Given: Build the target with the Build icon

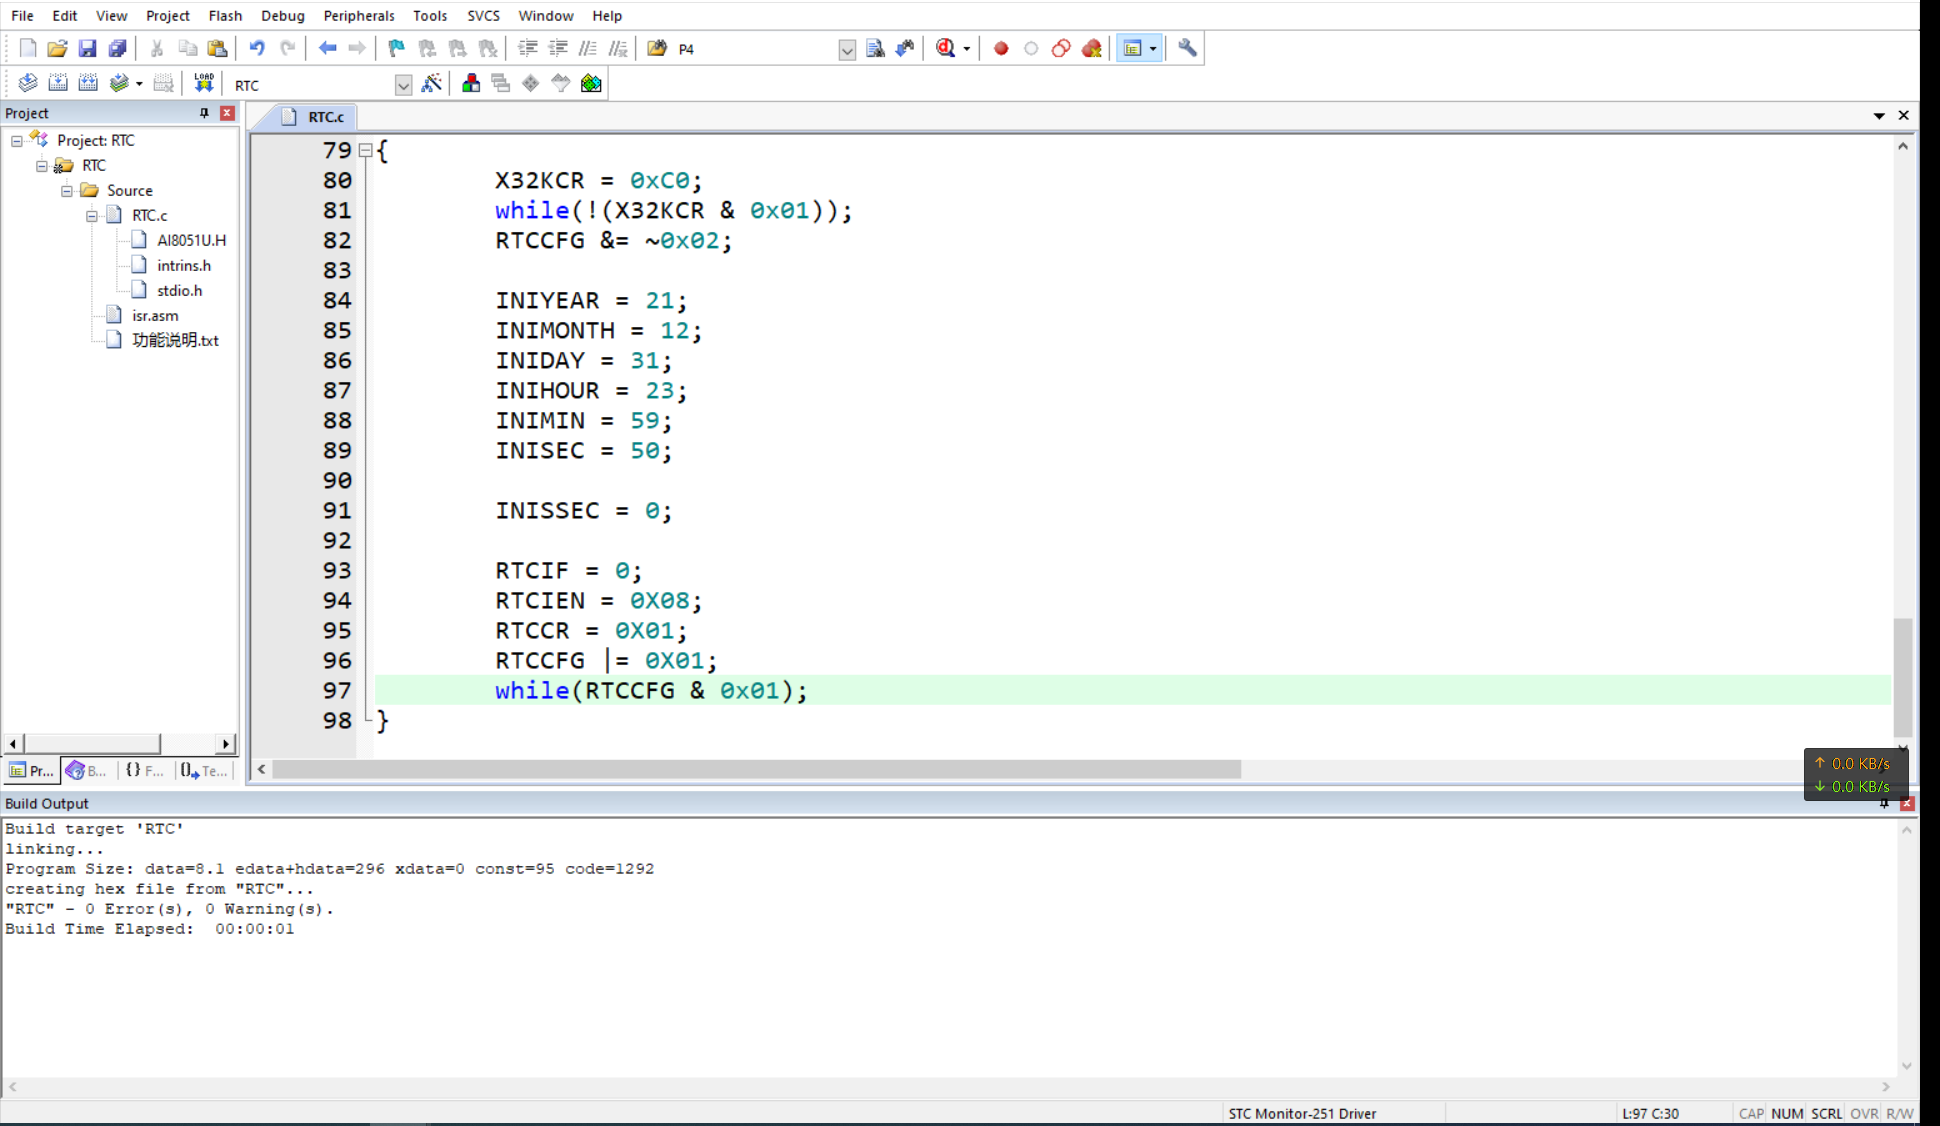Looking at the screenshot, I should [x=58, y=83].
